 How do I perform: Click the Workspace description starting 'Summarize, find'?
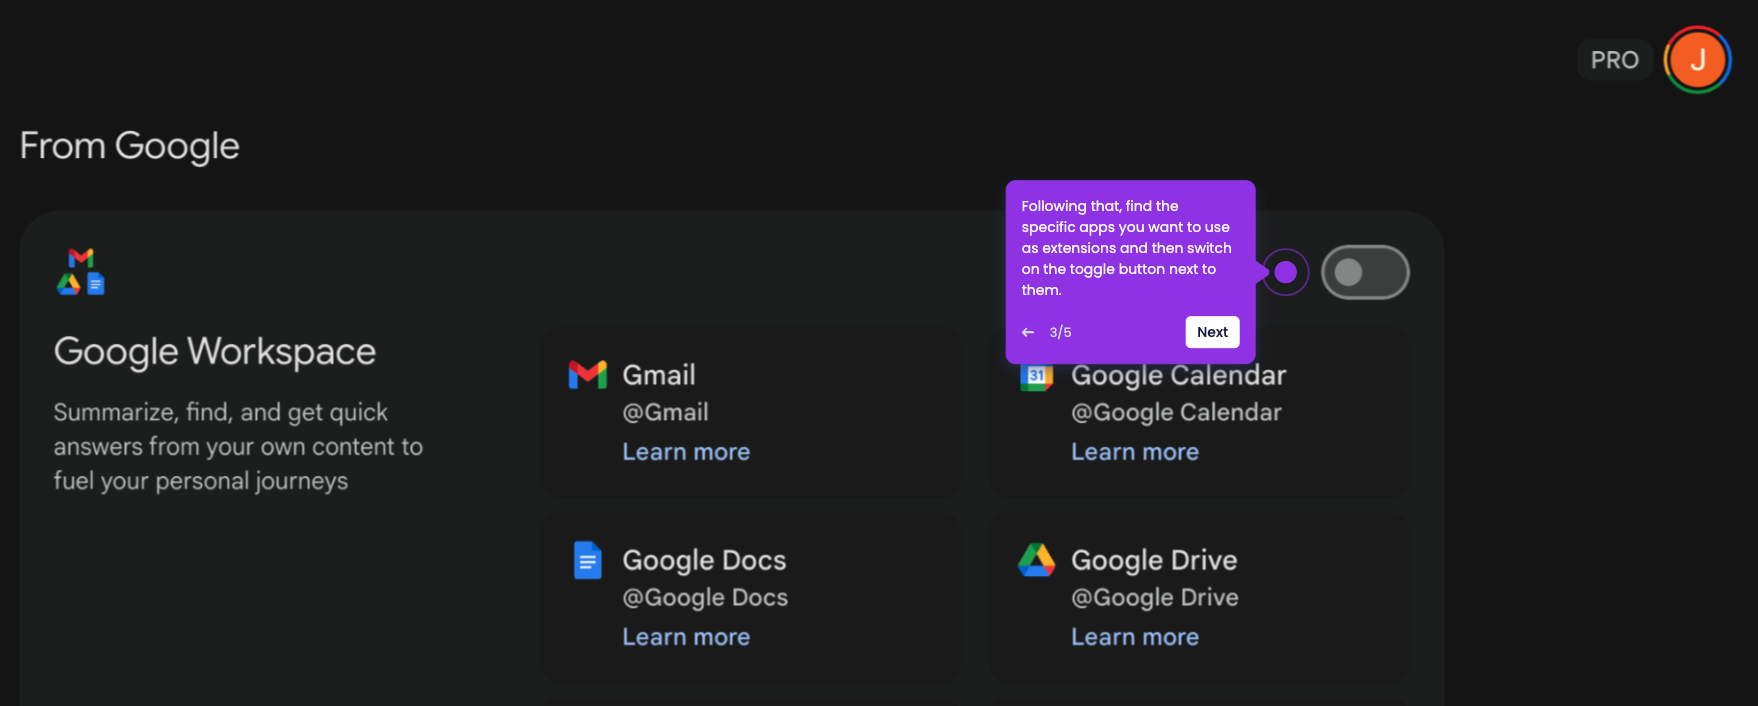tap(238, 447)
